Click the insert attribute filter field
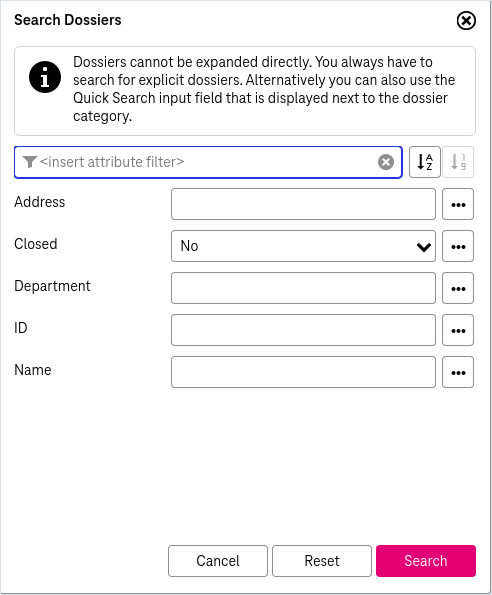This screenshot has width=492, height=595. [208, 162]
